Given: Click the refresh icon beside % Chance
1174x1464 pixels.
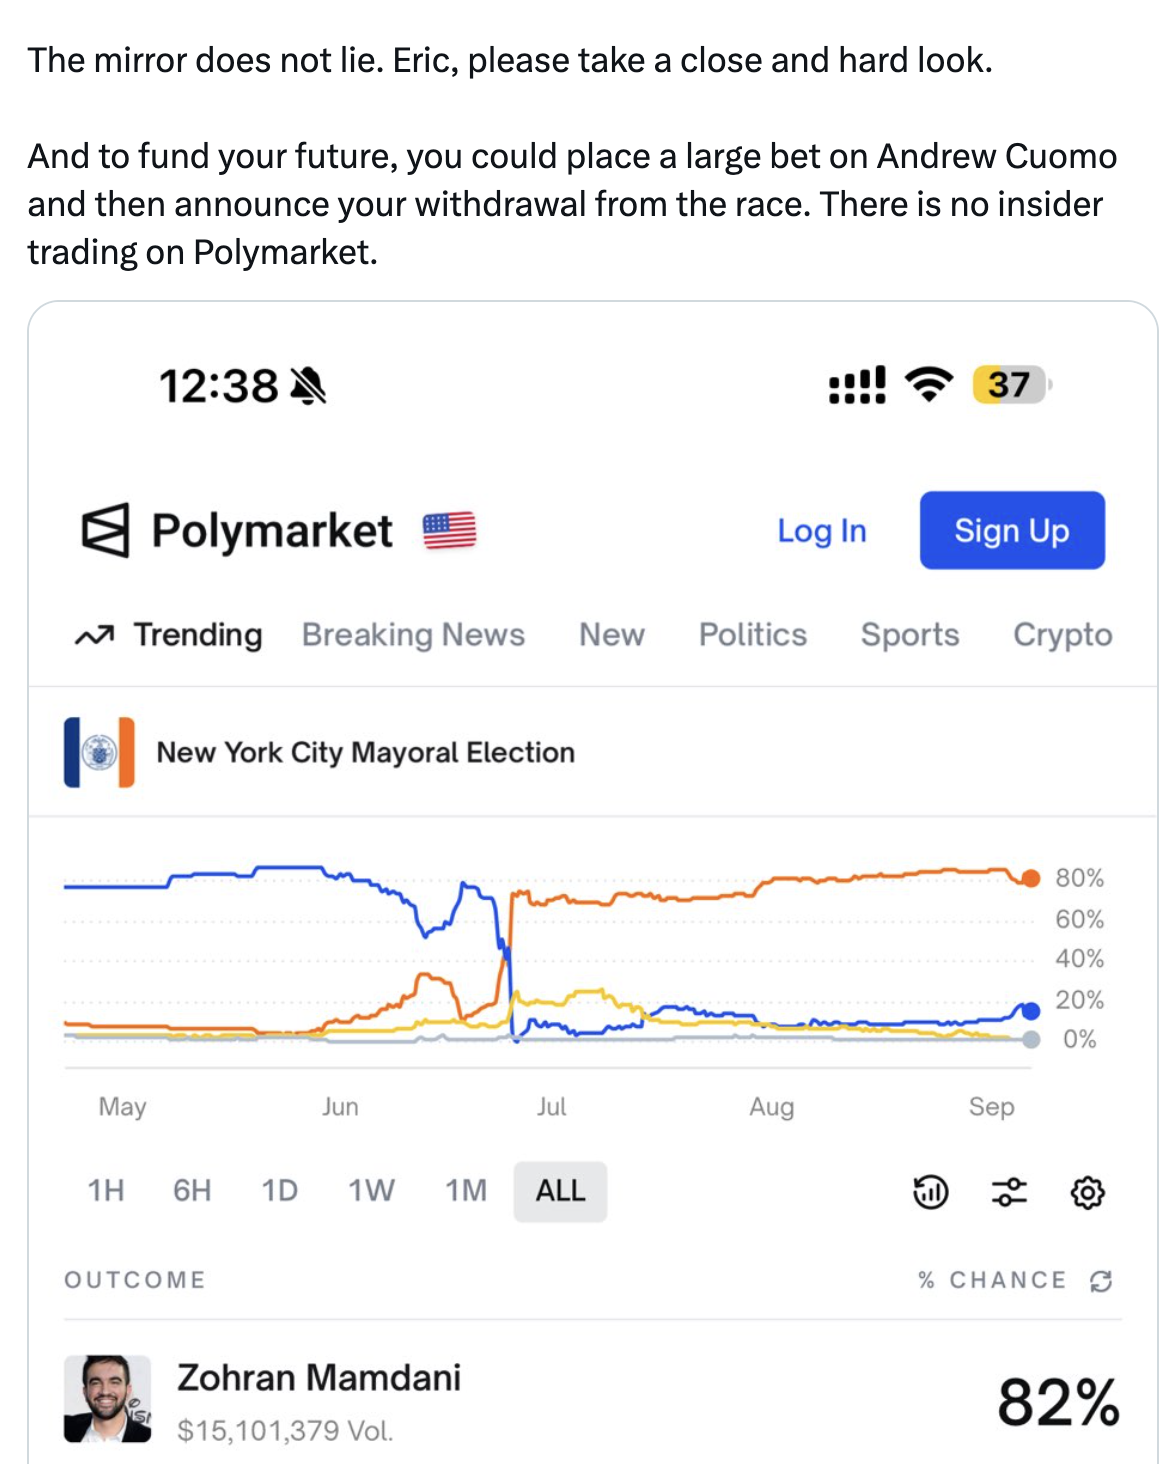Looking at the screenshot, I should pyautogui.click(x=1101, y=1281).
